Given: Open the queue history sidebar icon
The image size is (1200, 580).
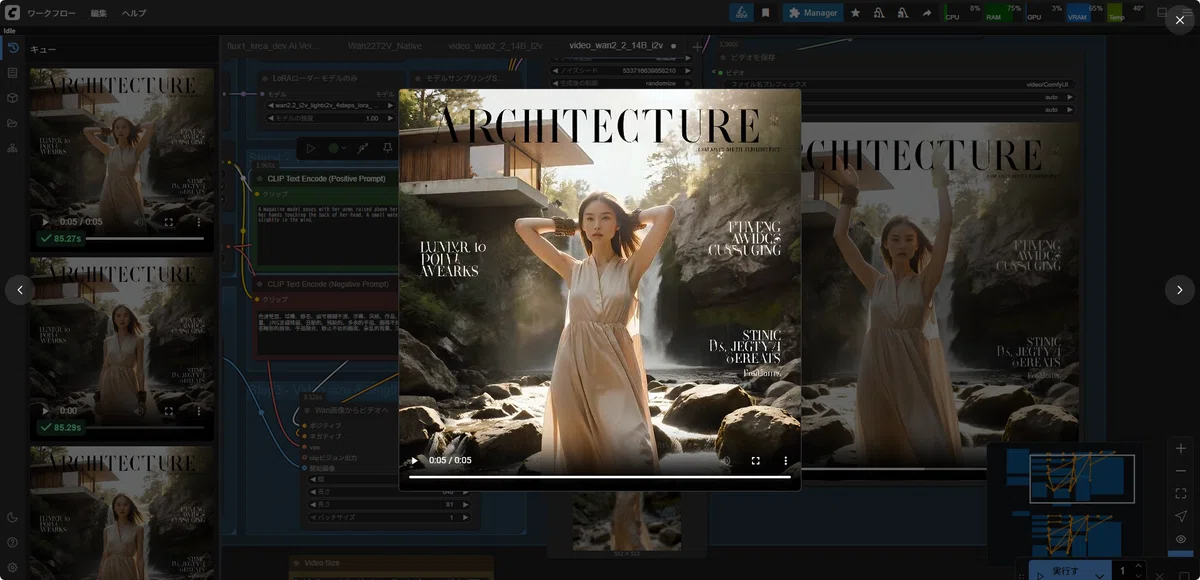Looking at the screenshot, I should (x=12, y=48).
